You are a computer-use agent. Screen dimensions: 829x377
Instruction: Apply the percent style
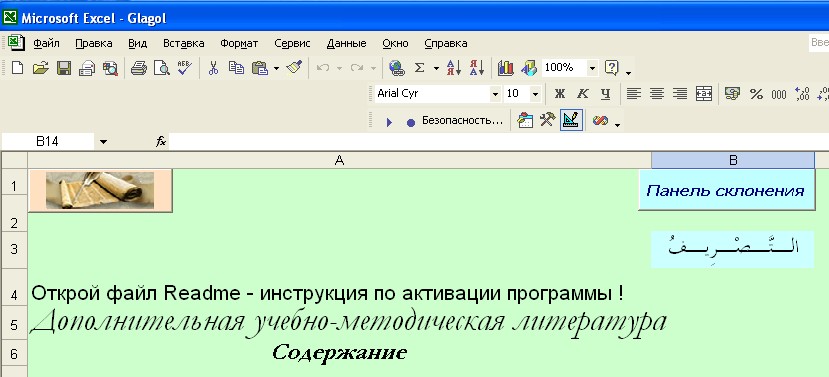pos(756,94)
